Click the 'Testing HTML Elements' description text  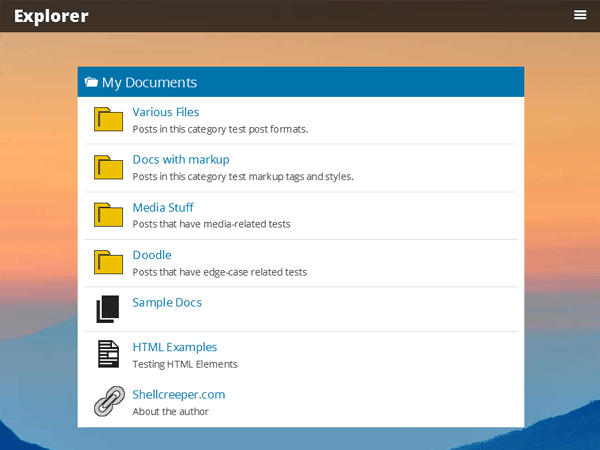tap(185, 364)
